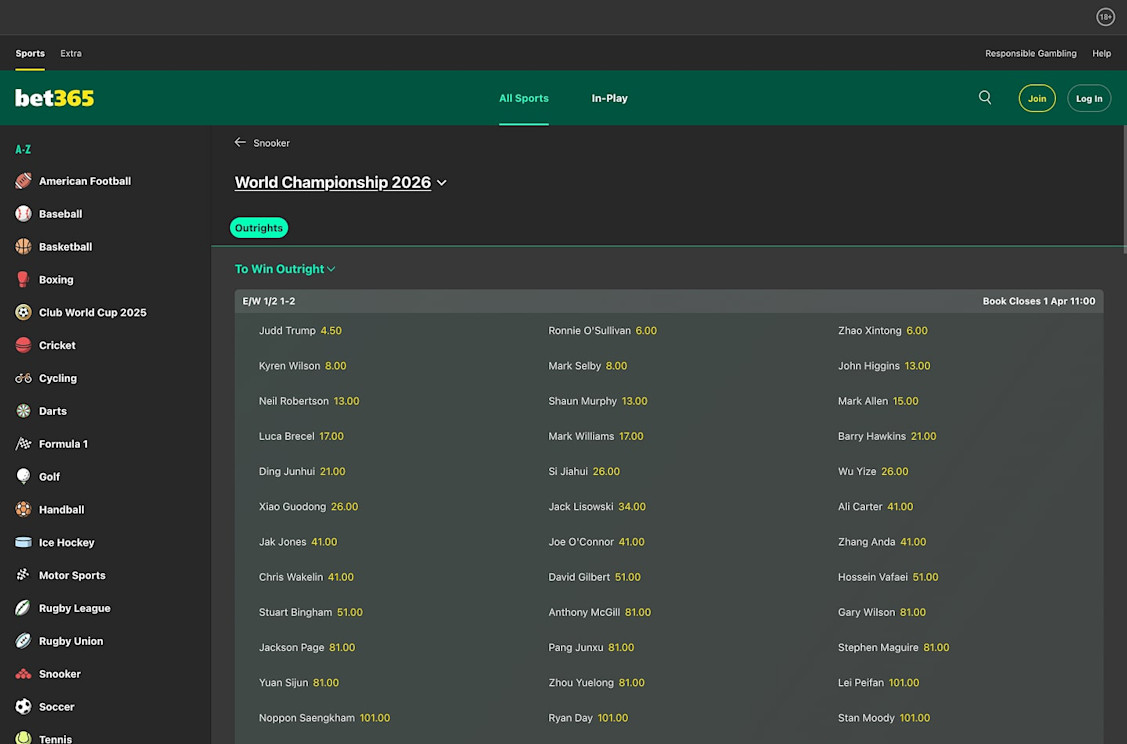
Task: Click the page vertical scrollbar
Action: [1124, 189]
